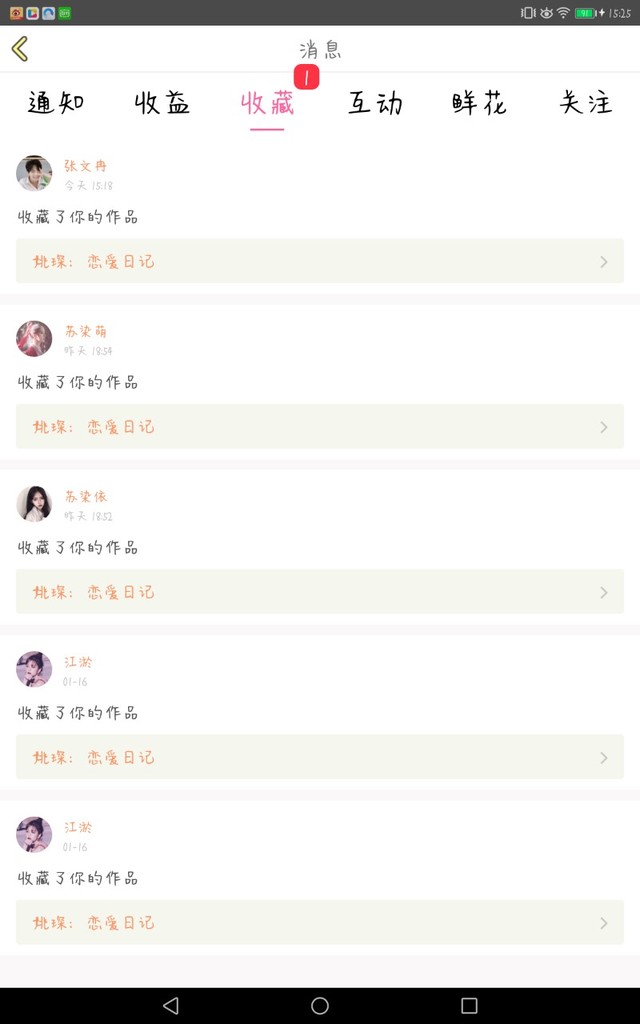Switch to 鲜花 tab
Screen dimensions: 640x1024
pos(479,102)
